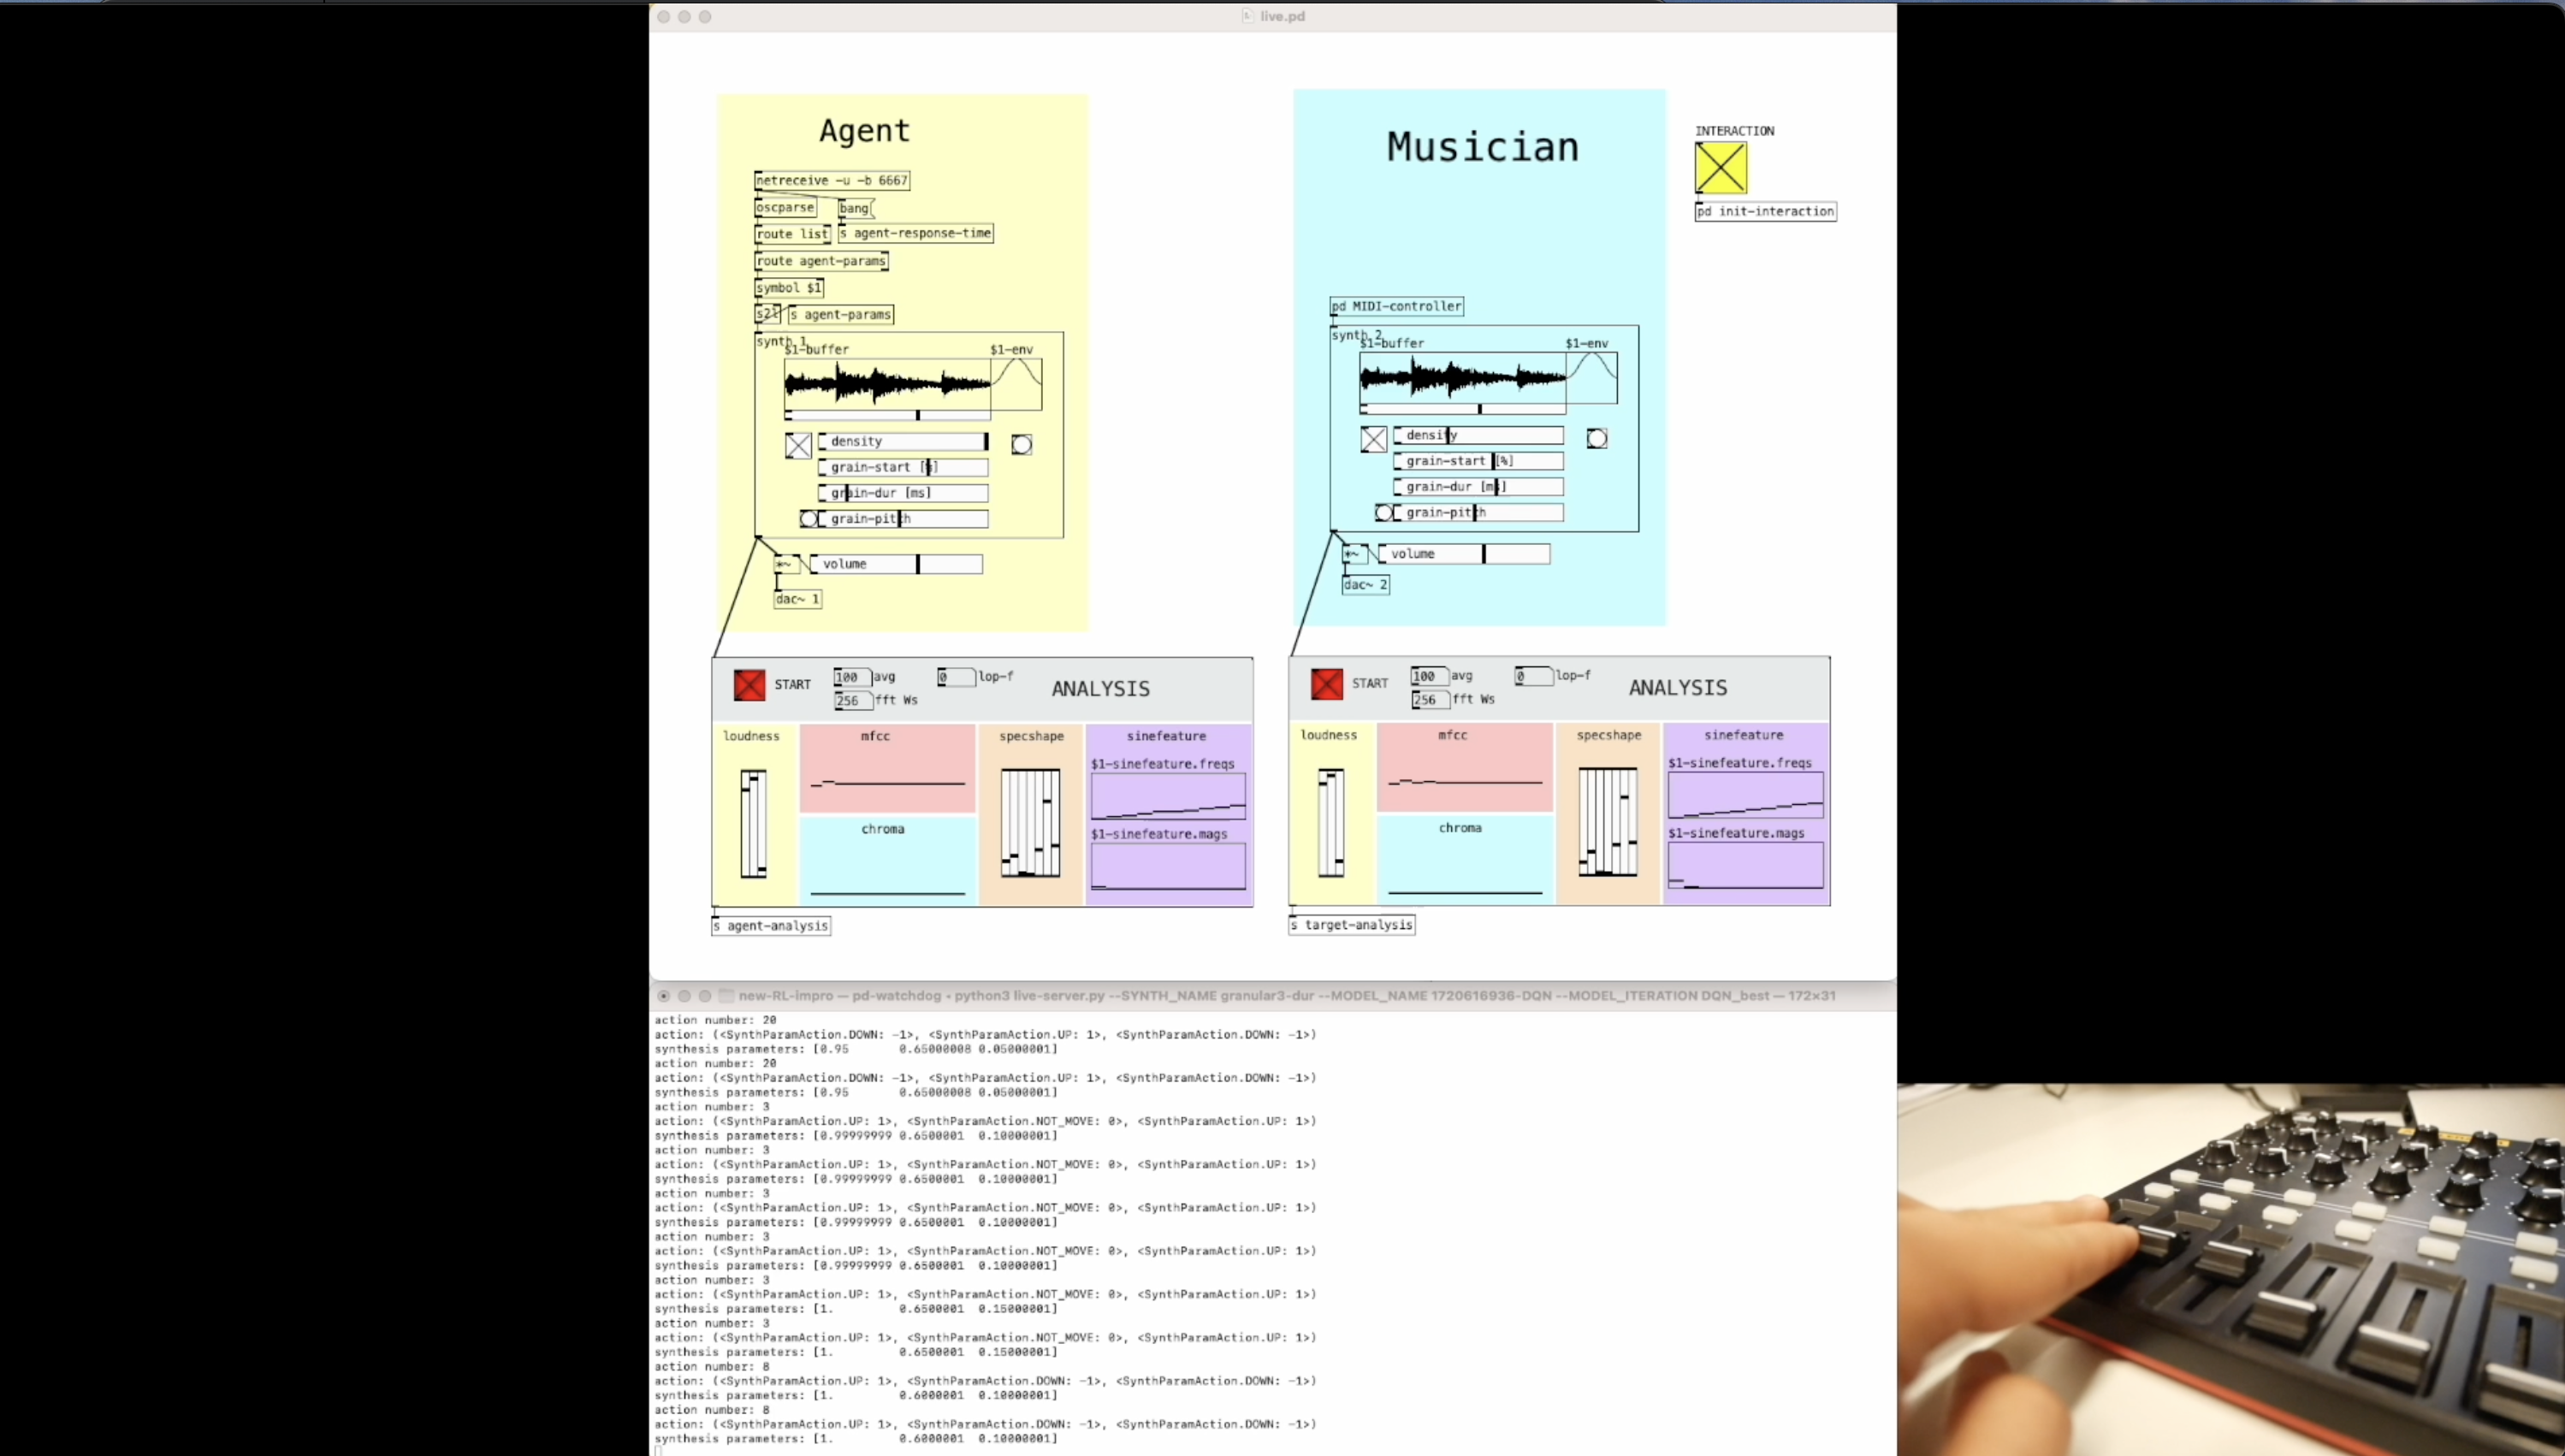Viewport: 2565px width, 1456px height.
Task: Adjust the Agent density slider
Action: pyautogui.click(x=903, y=441)
